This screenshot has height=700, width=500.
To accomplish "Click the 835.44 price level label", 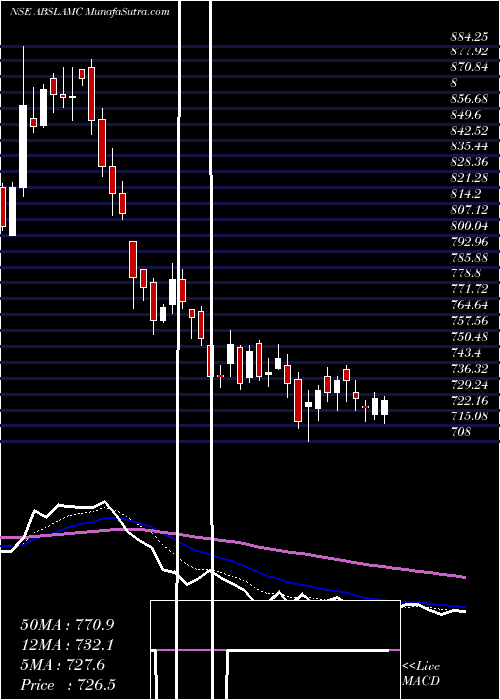I will click(x=469, y=146).
